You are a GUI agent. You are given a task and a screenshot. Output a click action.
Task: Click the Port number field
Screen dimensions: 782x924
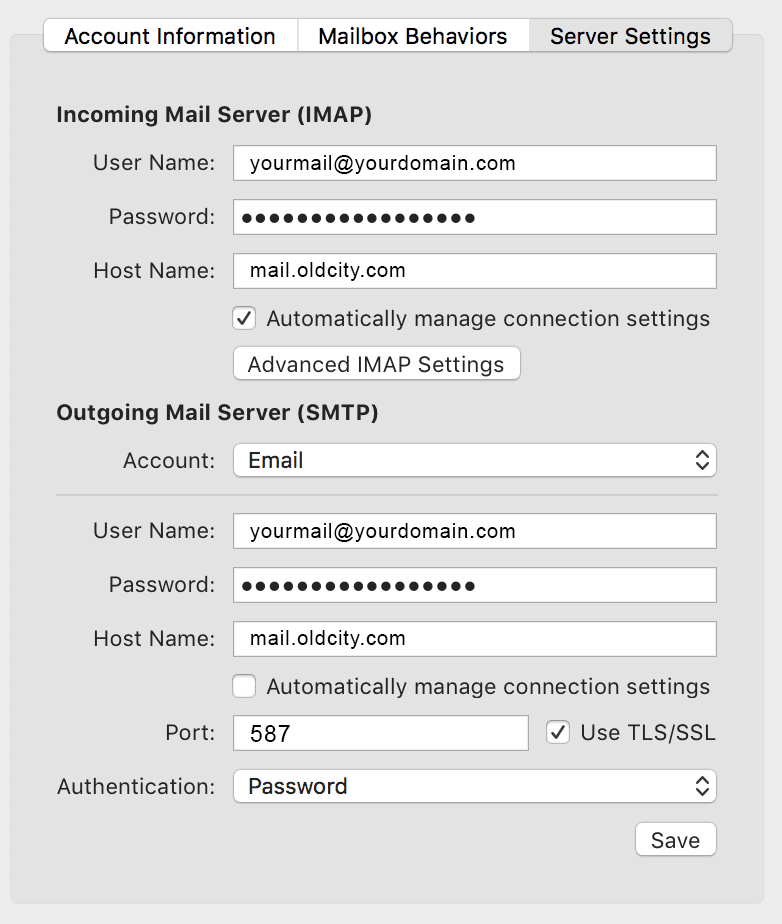[380, 733]
